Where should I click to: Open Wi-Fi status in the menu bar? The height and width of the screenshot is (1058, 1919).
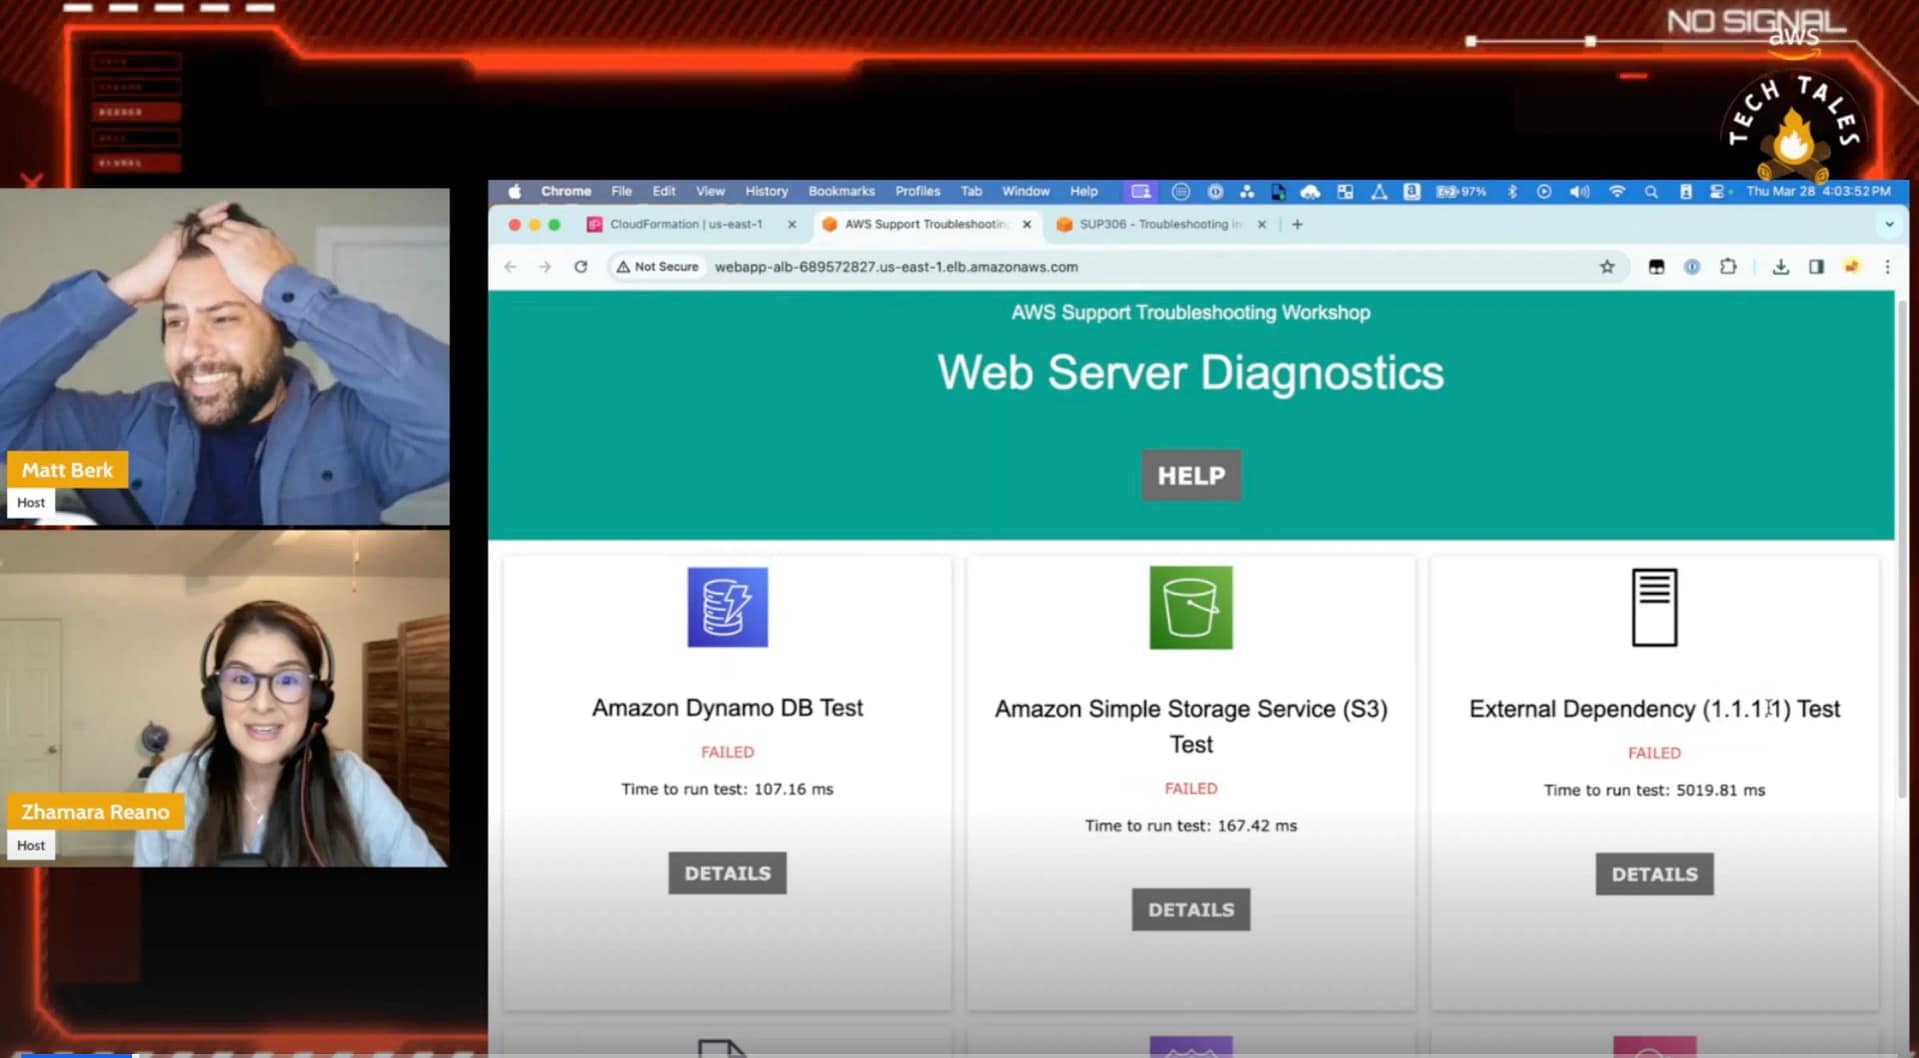tap(1616, 191)
